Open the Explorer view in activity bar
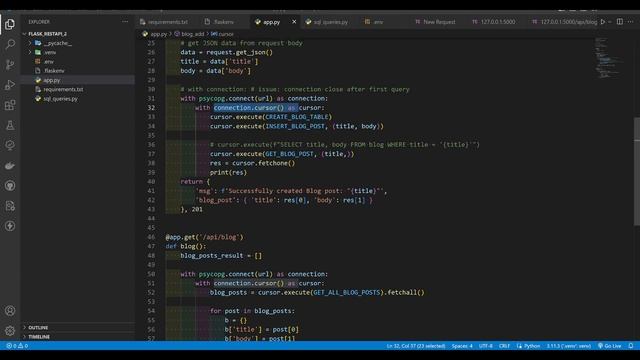Image resolution: width=640 pixels, height=360 pixels. (10, 24)
